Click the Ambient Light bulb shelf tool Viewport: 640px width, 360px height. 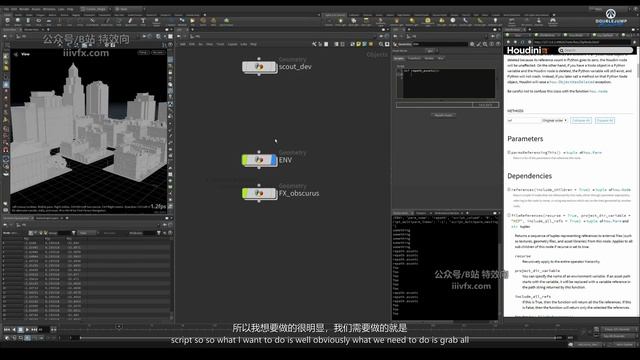tap(495, 20)
